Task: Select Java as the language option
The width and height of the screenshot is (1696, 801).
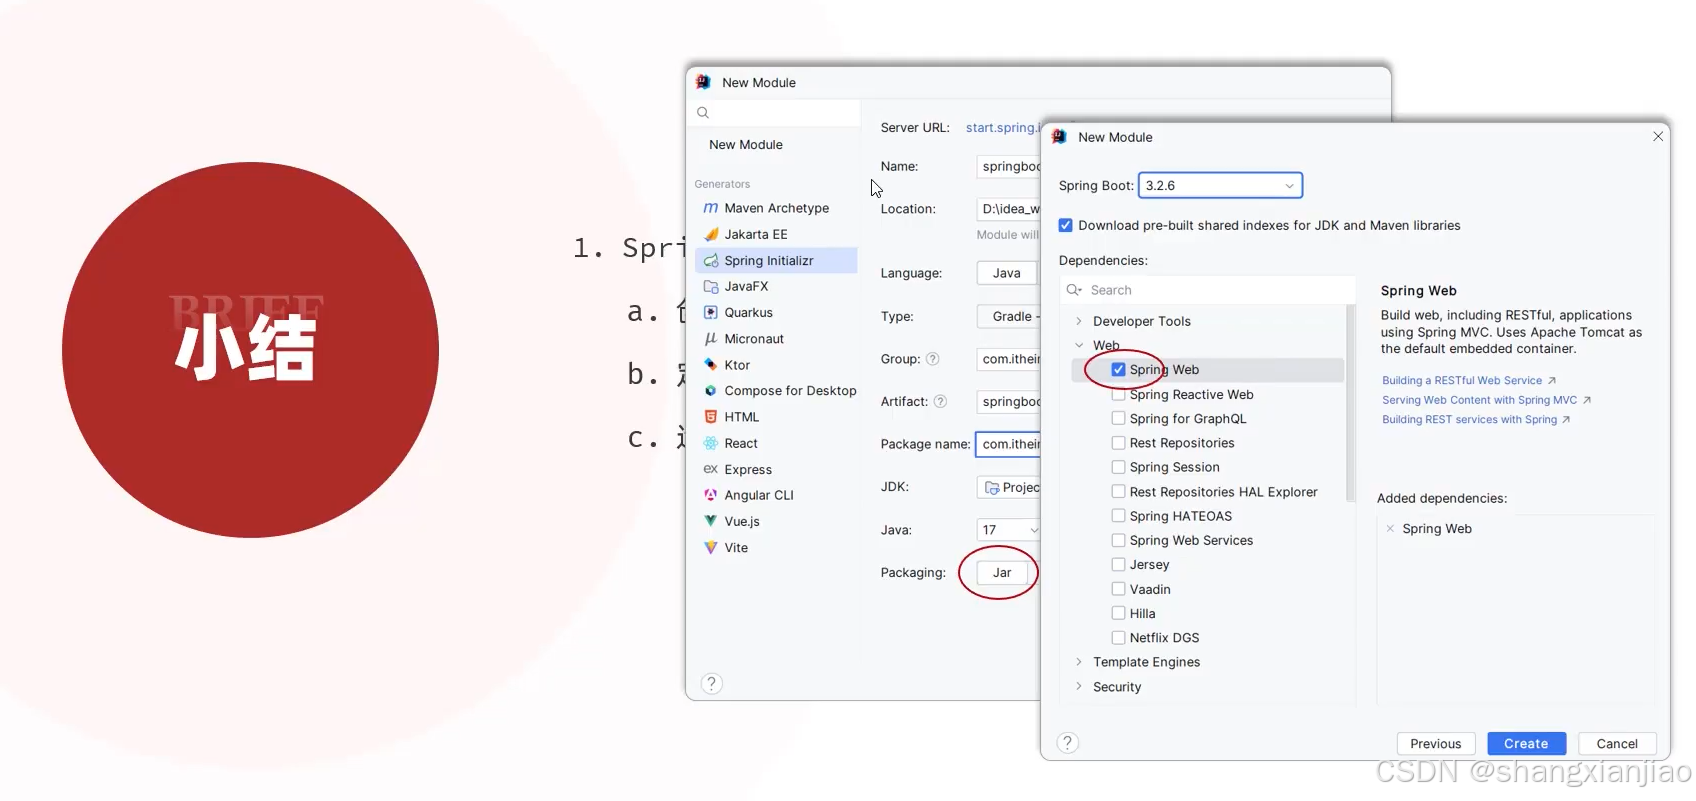Action: 1007,273
